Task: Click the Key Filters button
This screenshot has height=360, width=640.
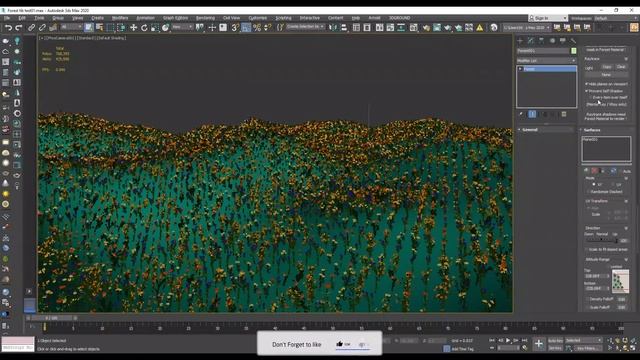Action: pyautogui.click(x=589, y=348)
